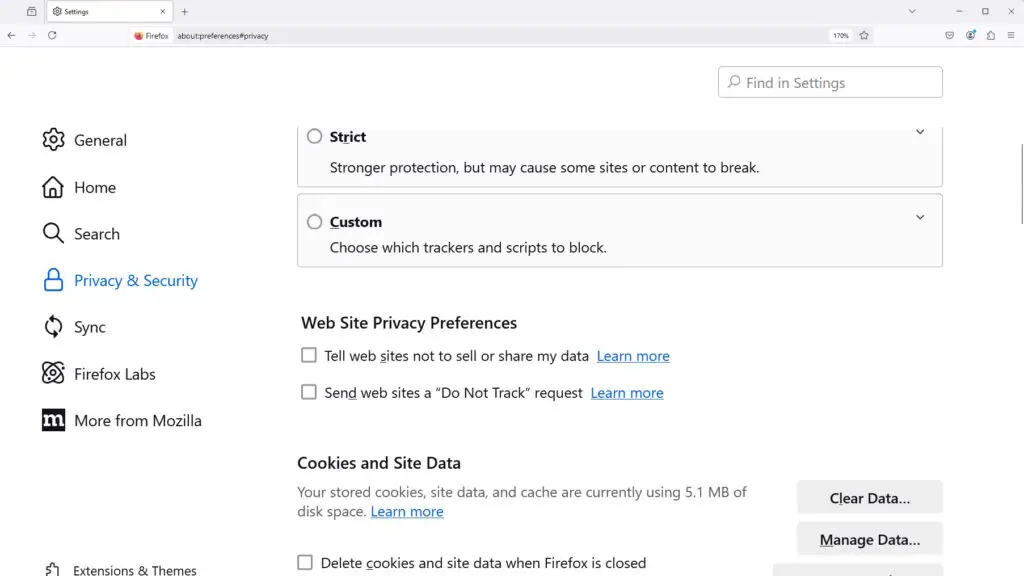Expand the Custom protection details

point(919,216)
